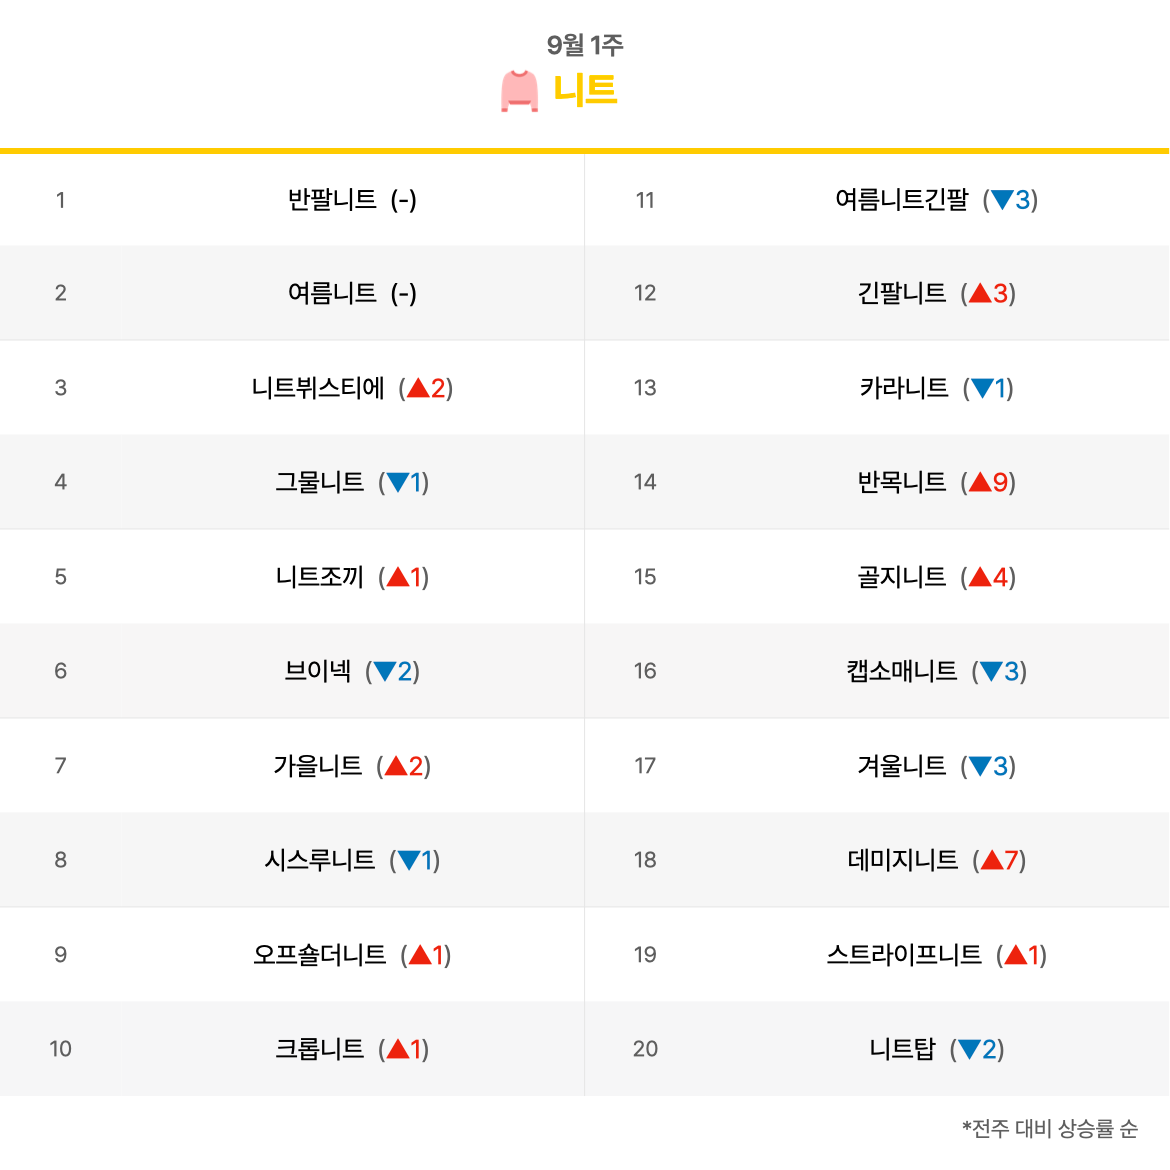Select the 반팔니트 keyword
The image size is (1170, 1170).
pyautogui.click(x=332, y=200)
